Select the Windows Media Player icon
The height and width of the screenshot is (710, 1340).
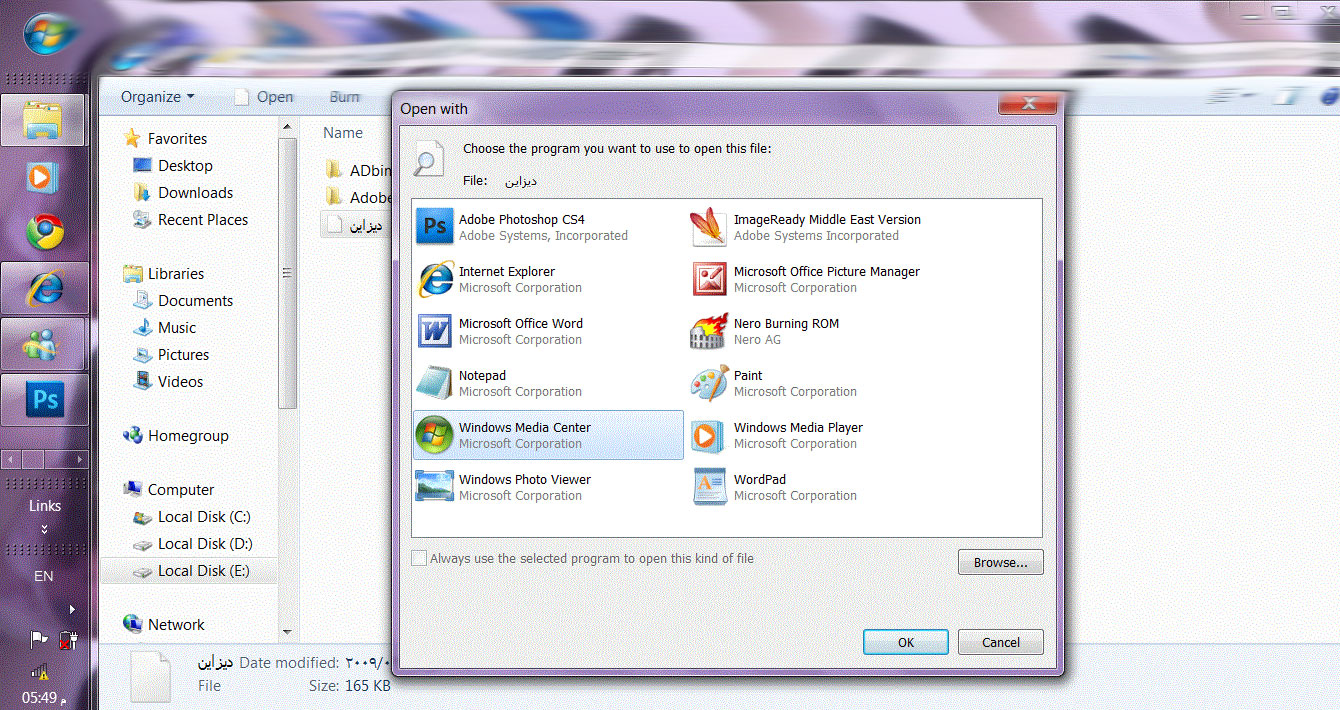[709, 435]
